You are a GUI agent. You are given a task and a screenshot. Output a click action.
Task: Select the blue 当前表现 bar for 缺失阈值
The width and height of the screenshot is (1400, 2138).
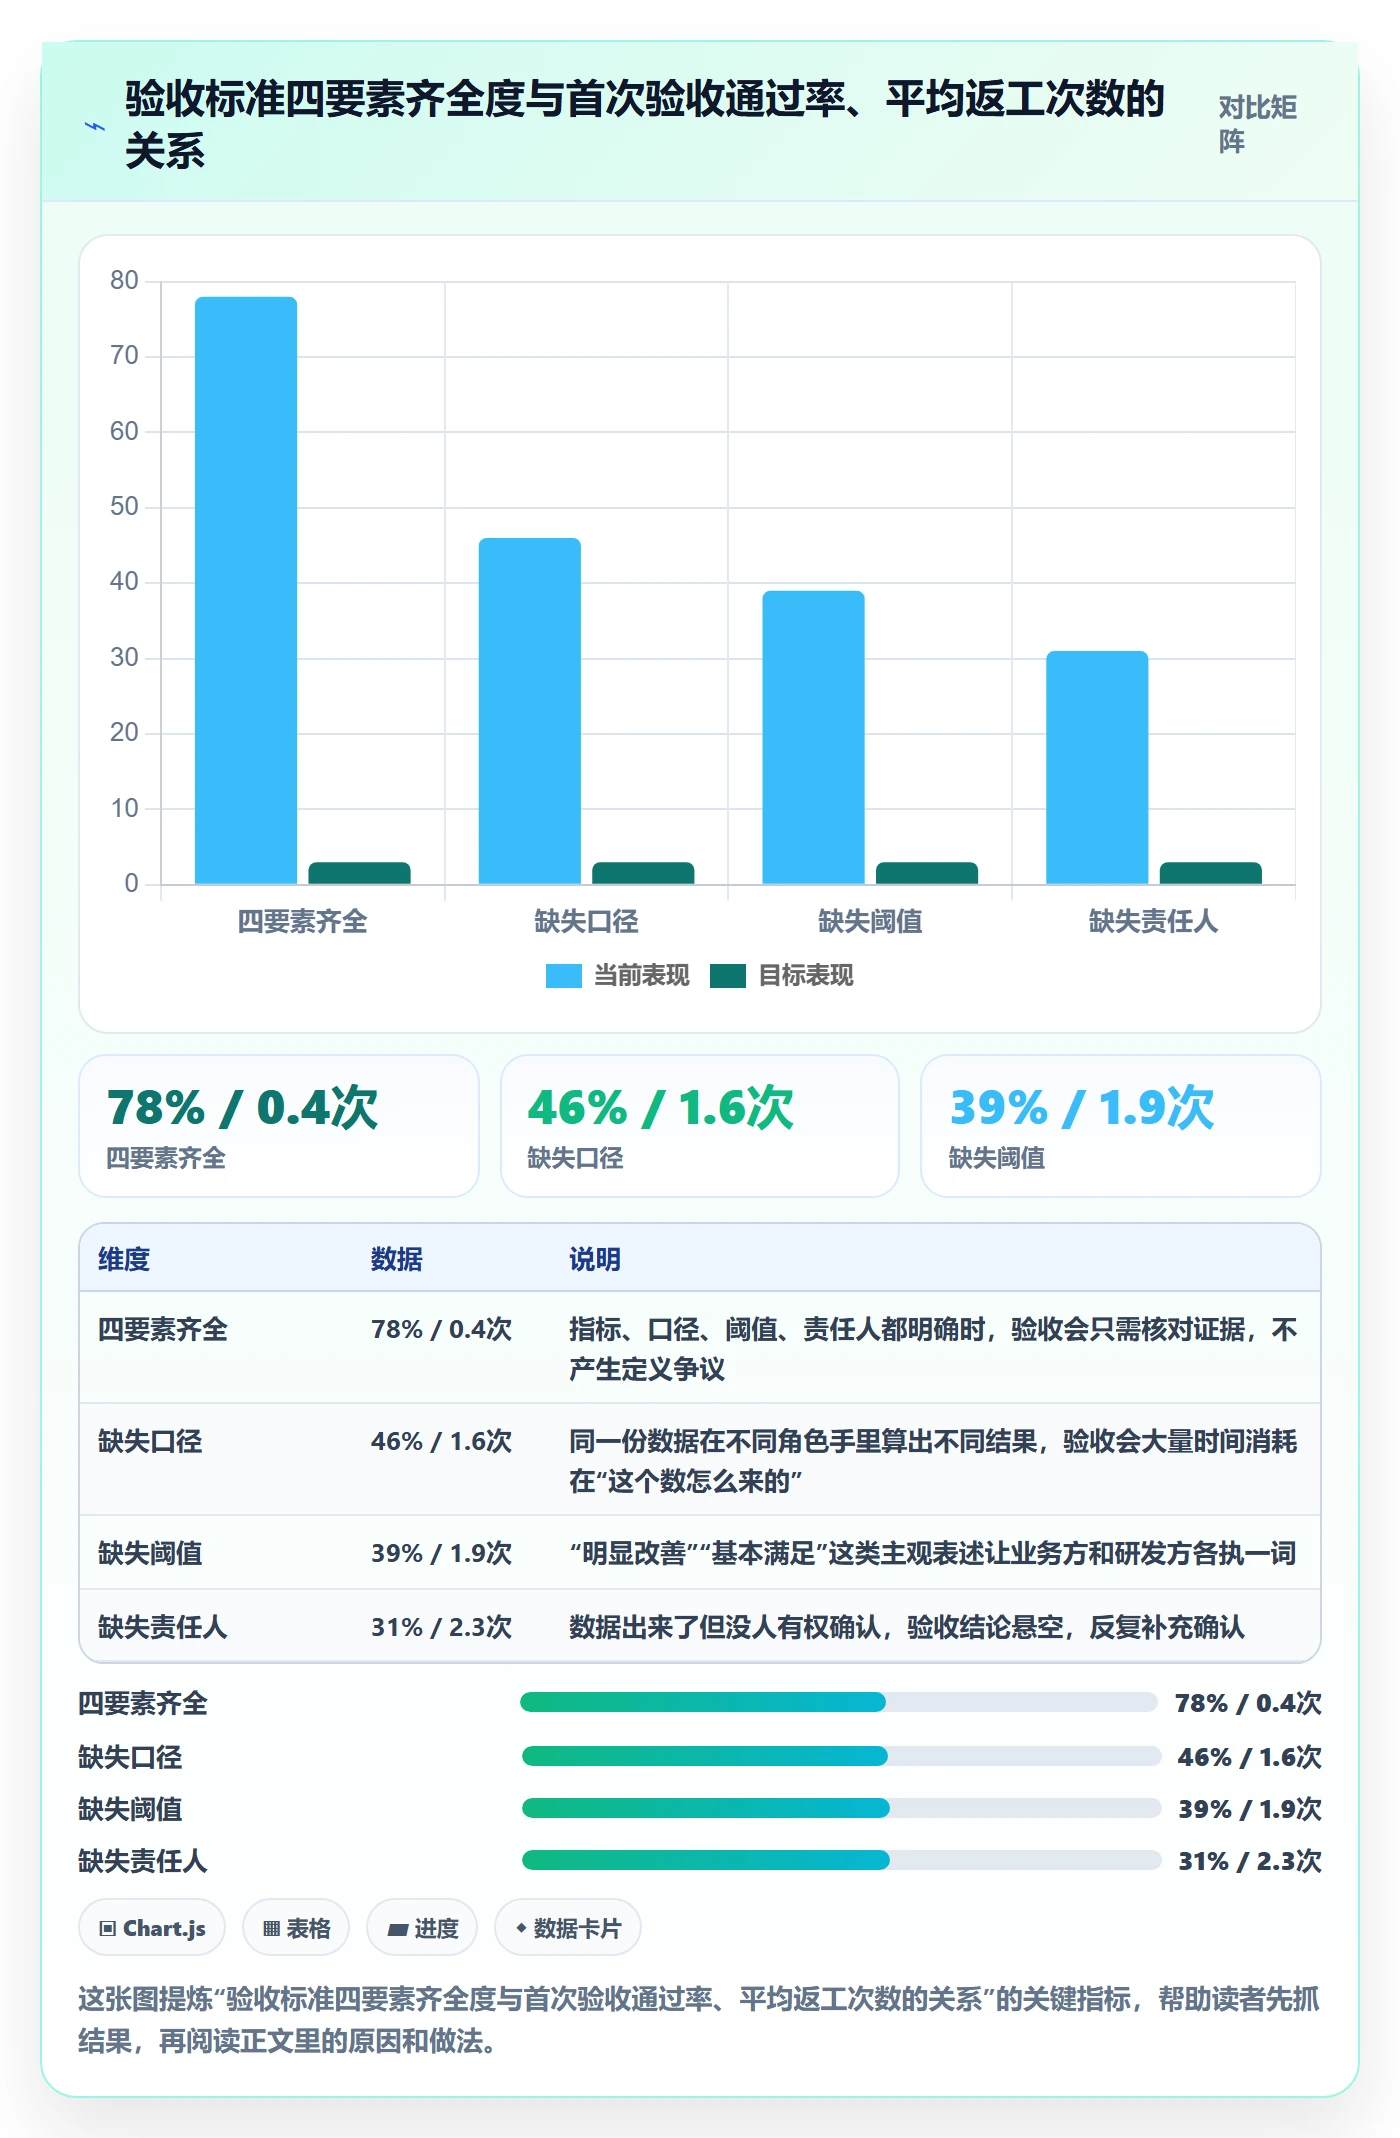813,737
